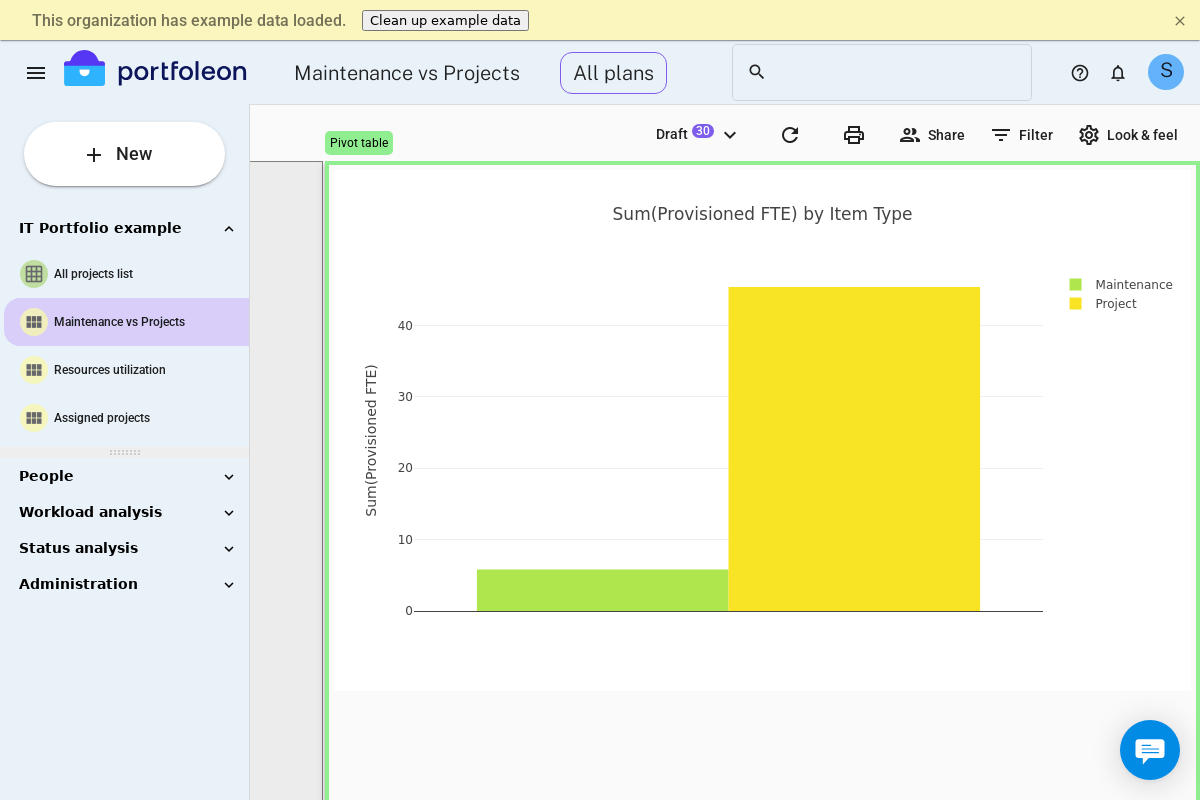The image size is (1200, 800).
Task: Click the Pivot table tag
Action: tap(359, 143)
